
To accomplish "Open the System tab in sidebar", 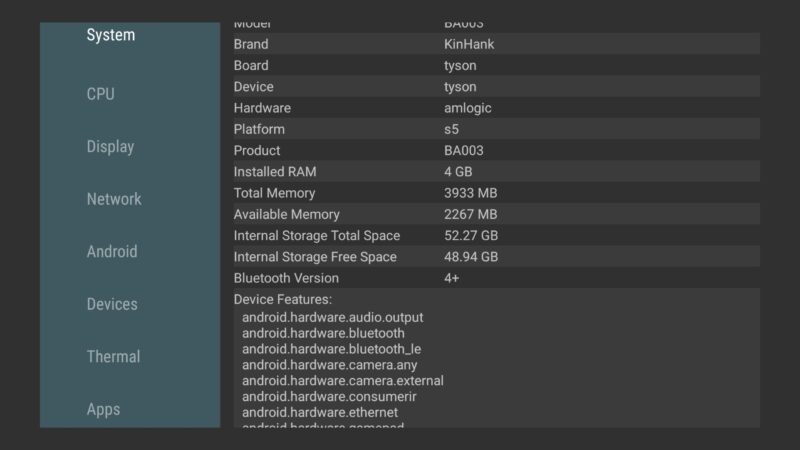I will coord(110,35).
